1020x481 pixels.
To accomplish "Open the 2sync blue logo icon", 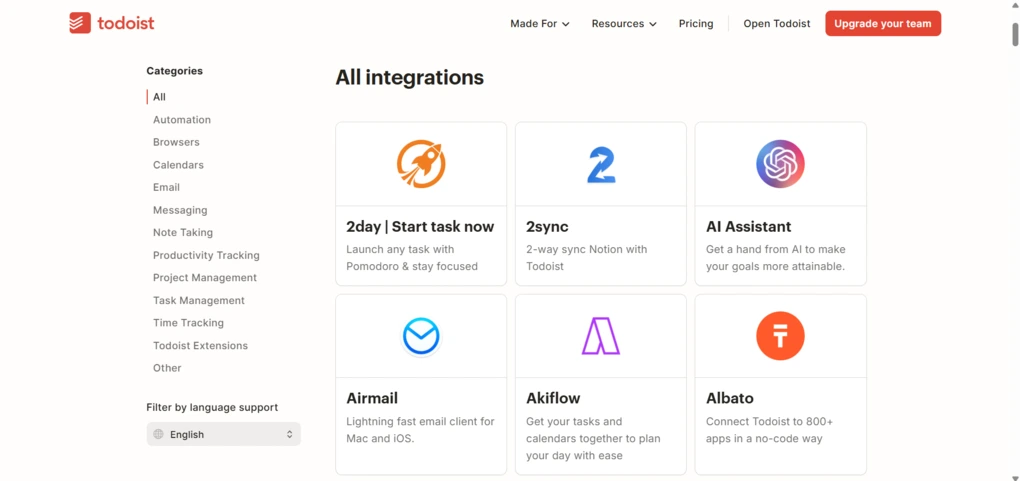I will (600, 165).
